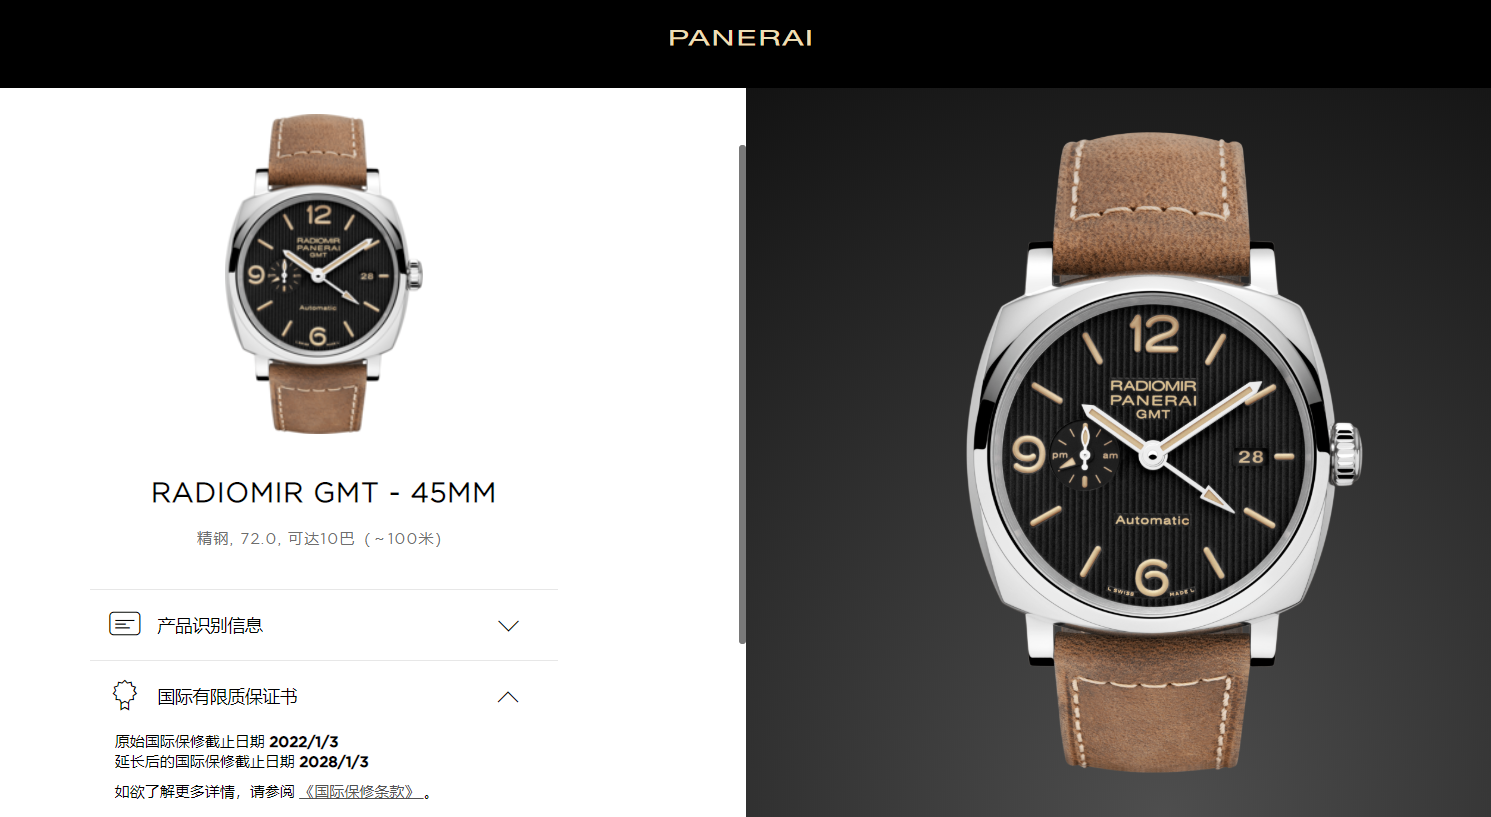
Task: Click the 国际有限质保证书 section label
Action: click(x=227, y=696)
